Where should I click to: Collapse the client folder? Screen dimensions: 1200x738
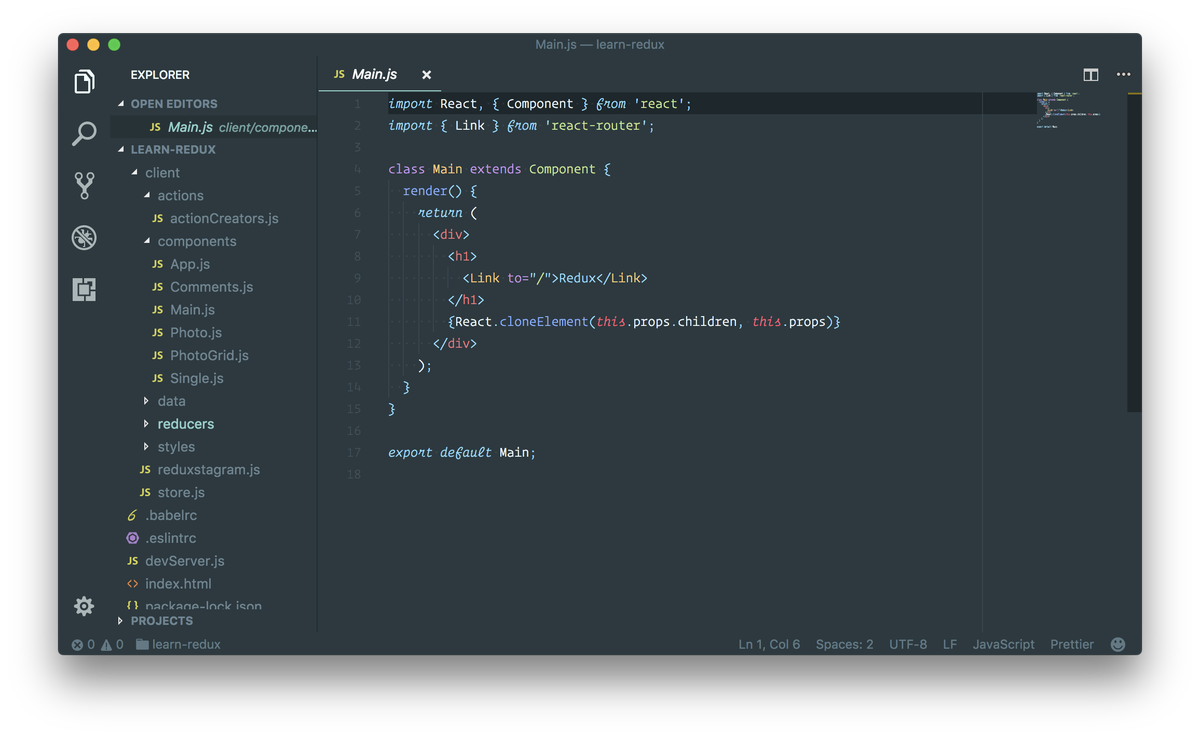[x=135, y=172]
